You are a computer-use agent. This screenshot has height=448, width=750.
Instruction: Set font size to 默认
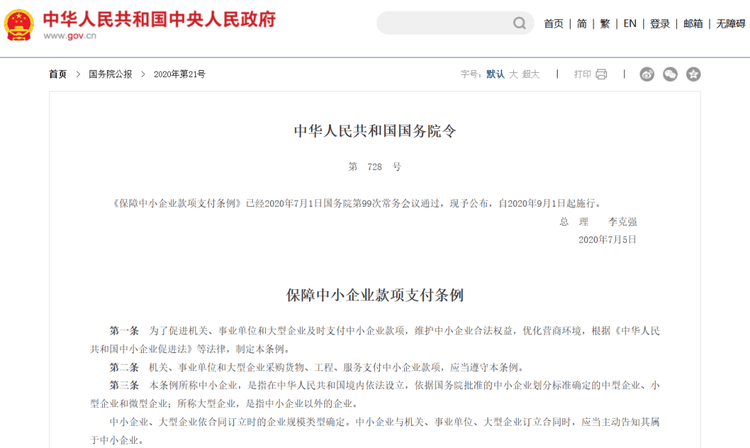496,74
